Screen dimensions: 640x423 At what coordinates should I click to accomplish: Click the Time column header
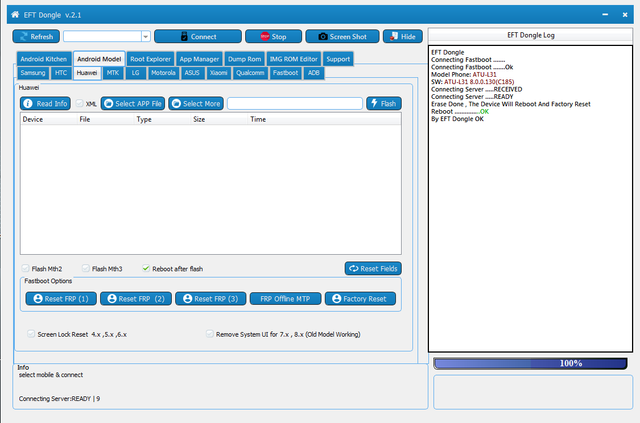(276, 119)
